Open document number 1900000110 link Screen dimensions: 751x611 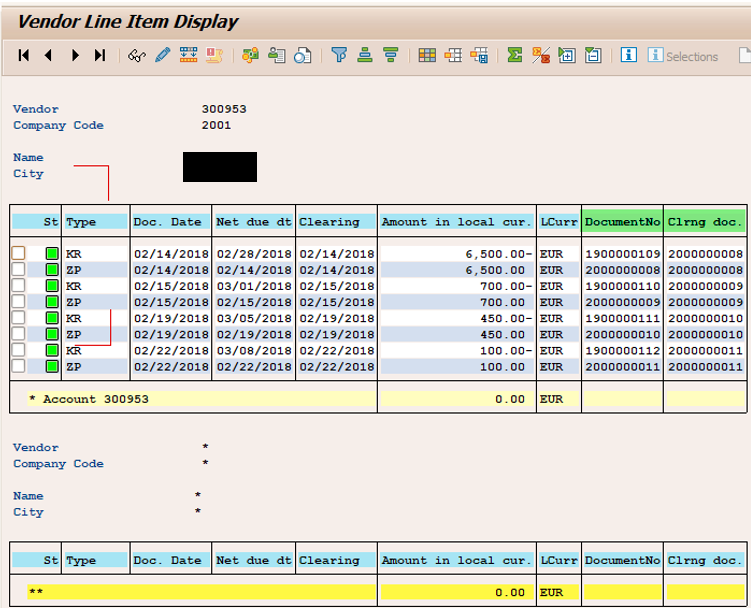click(x=622, y=286)
